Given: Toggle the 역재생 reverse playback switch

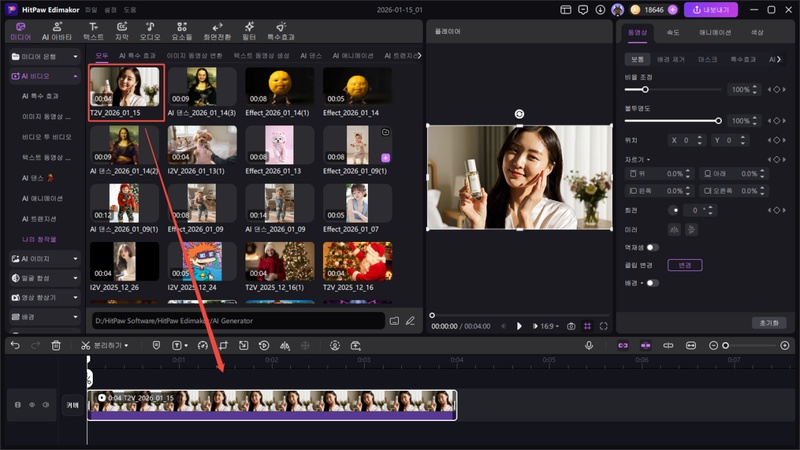Looking at the screenshot, I should (652, 246).
